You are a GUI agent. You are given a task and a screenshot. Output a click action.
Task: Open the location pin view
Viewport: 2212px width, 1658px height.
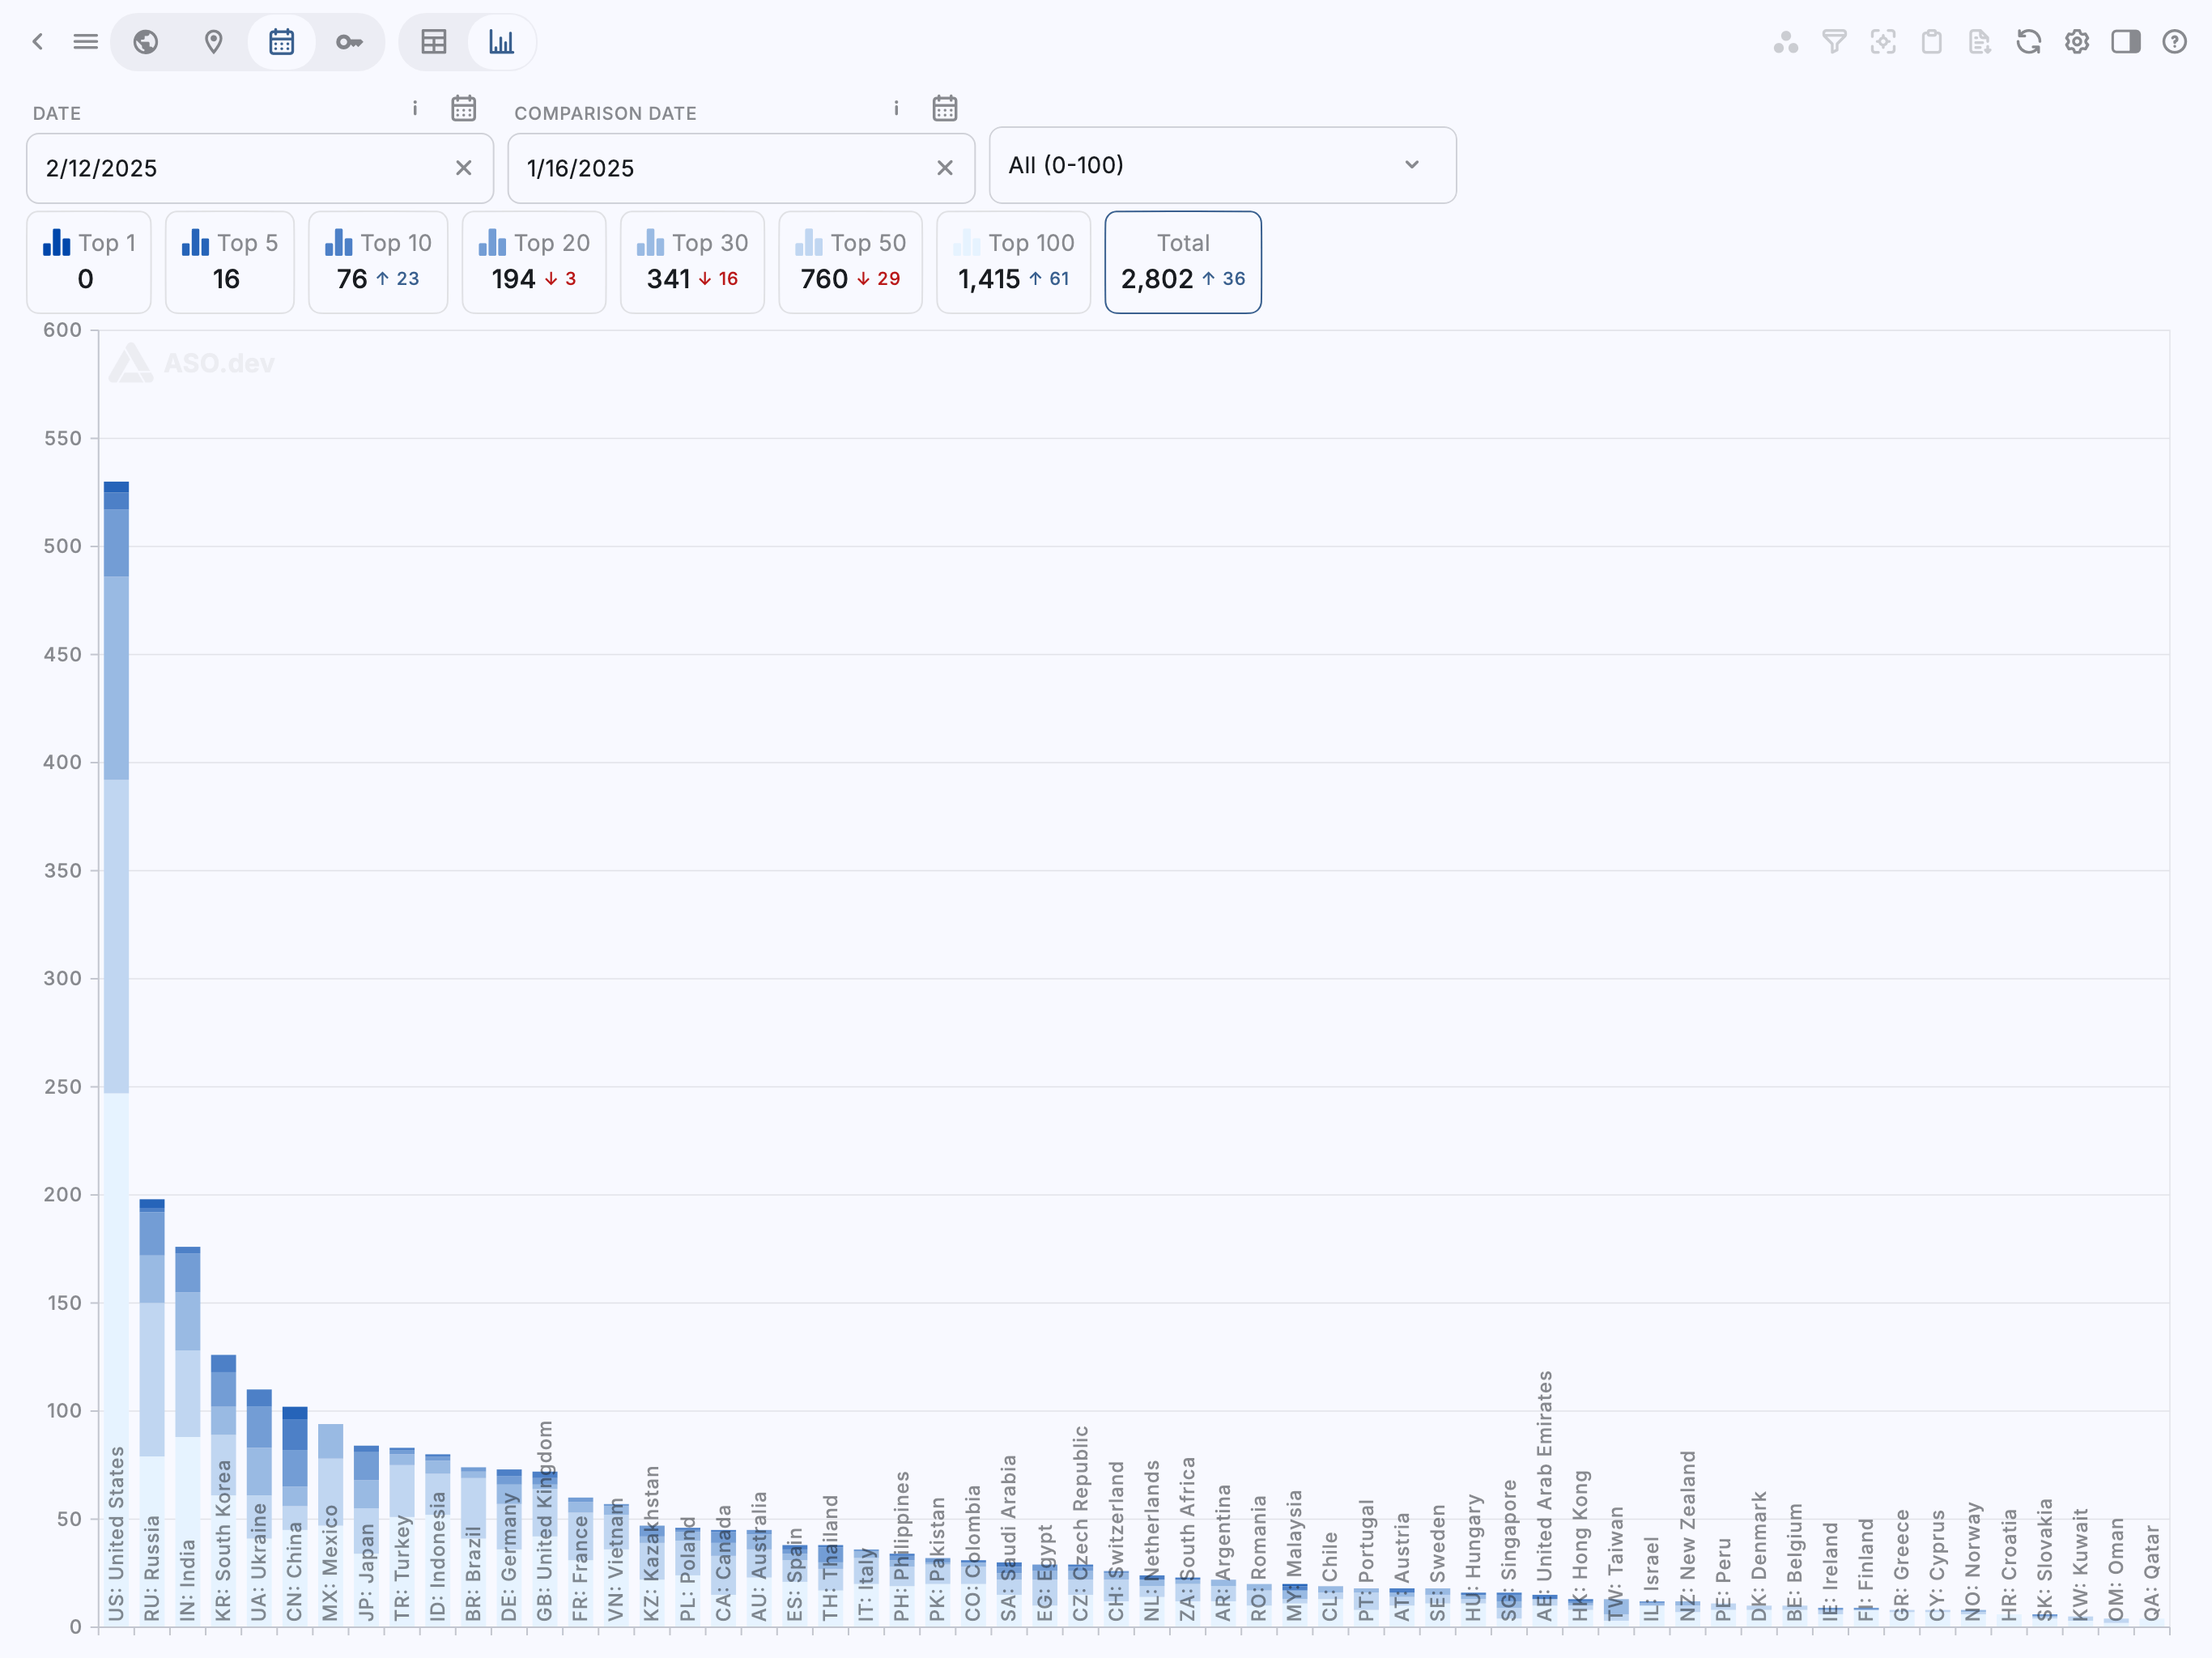click(213, 42)
